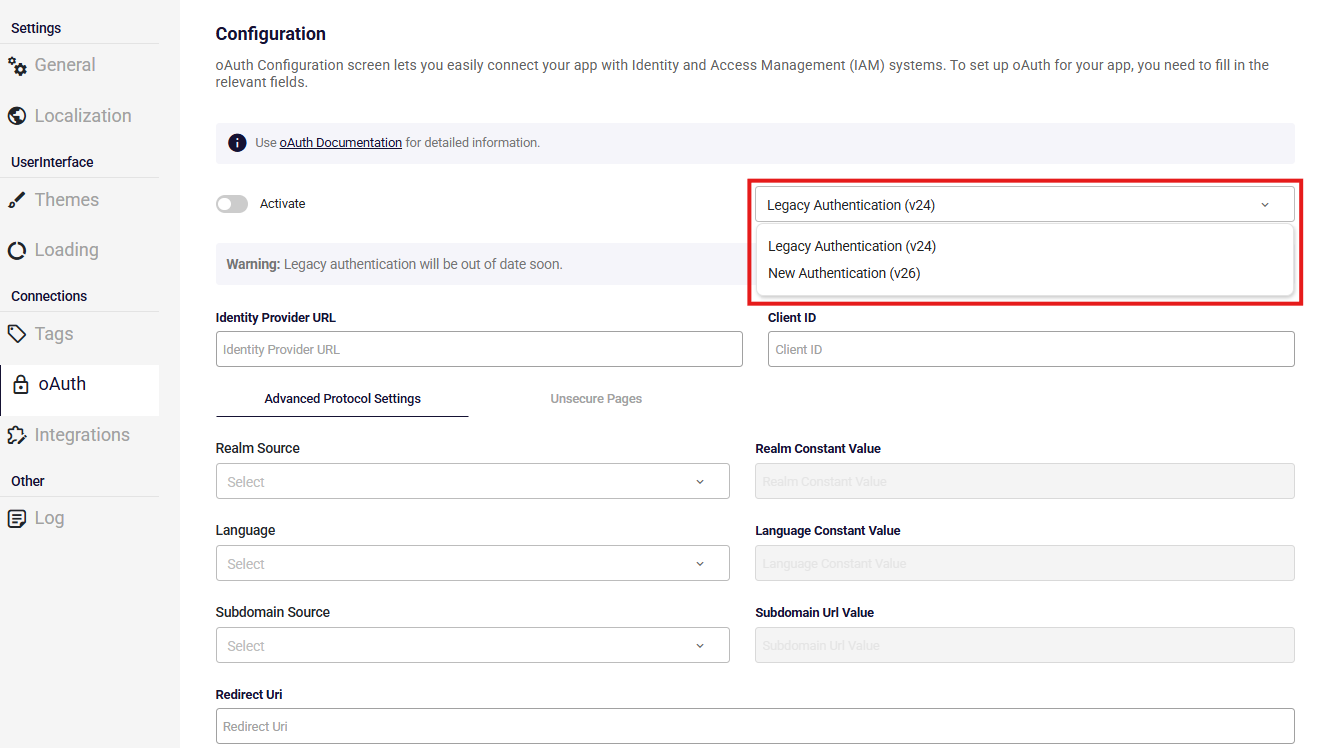The image size is (1331, 748).
Task: Switch to the Unsecure Pages tab
Action: point(596,399)
